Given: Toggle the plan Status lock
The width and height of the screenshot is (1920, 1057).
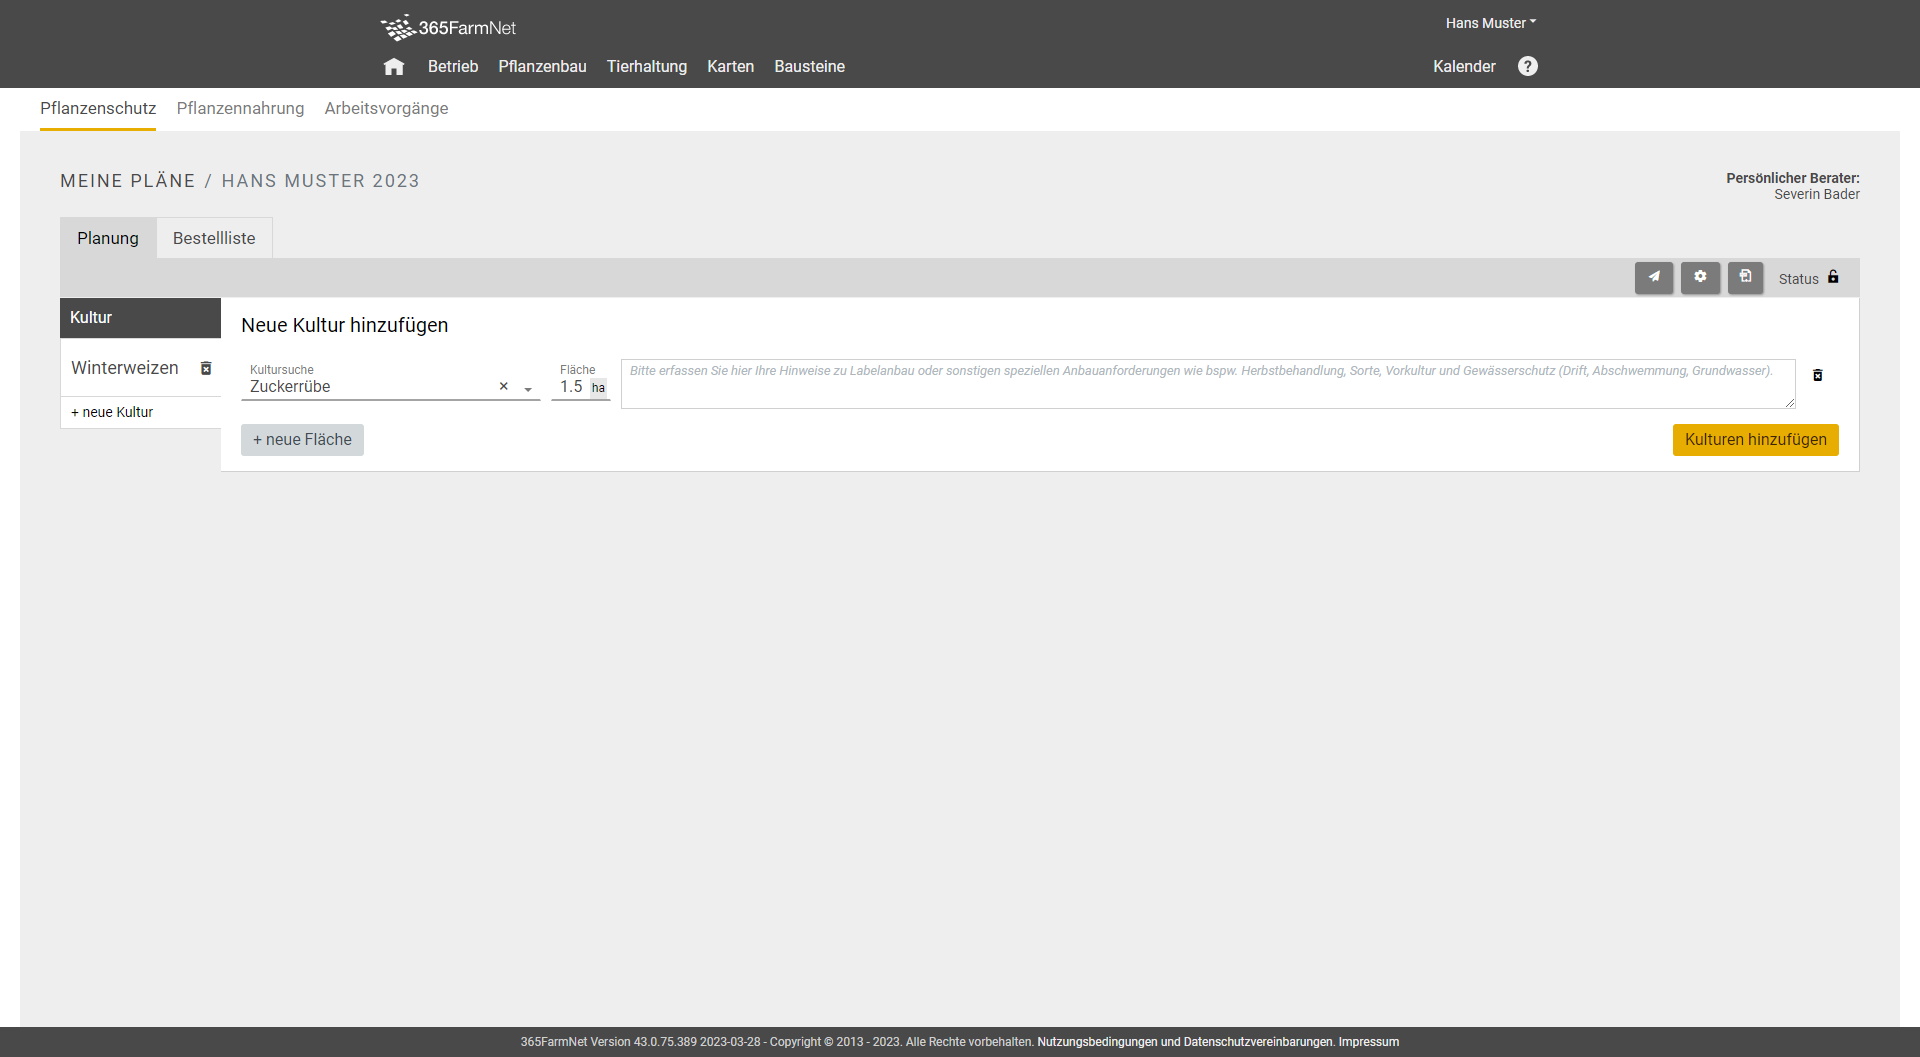Looking at the screenshot, I should coord(1833,278).
